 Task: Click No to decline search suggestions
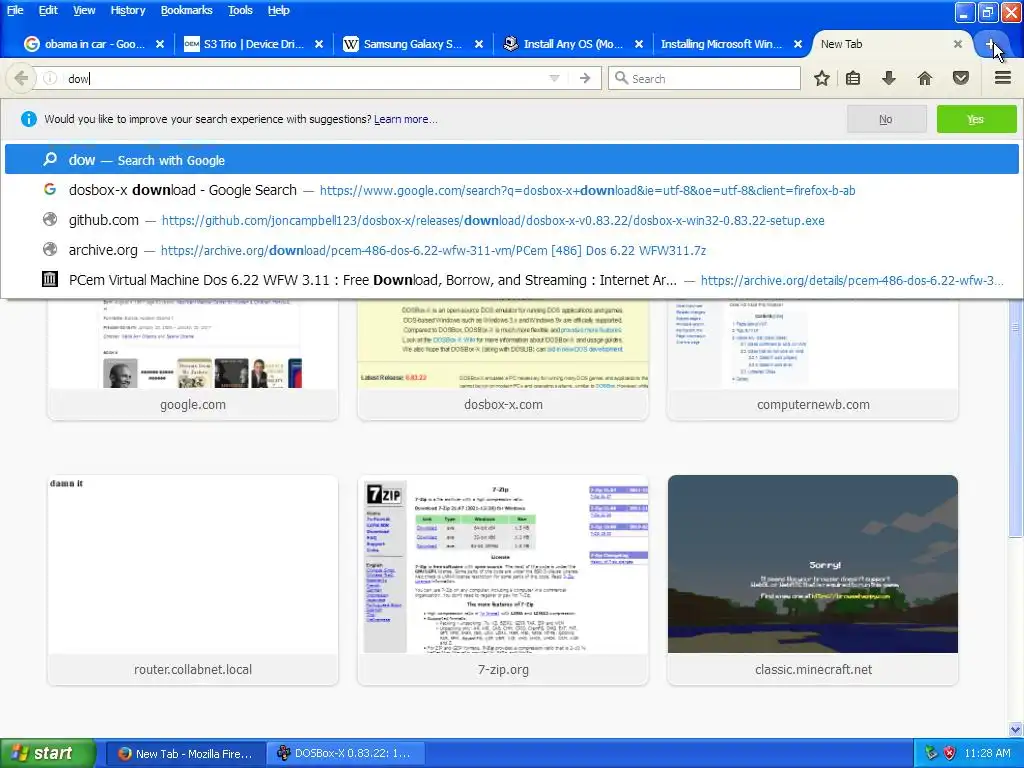[x=886, y=120]
